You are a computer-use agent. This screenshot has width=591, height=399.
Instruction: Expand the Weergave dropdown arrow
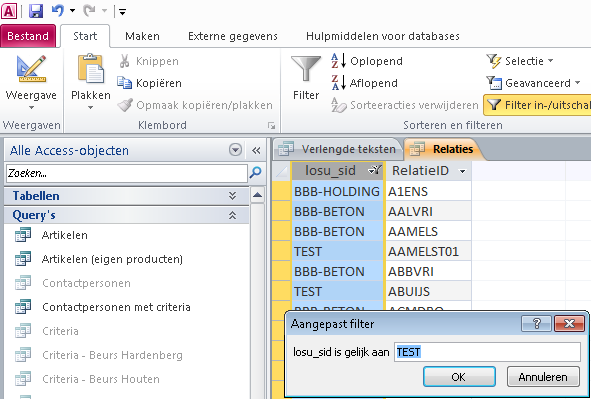(31, 108)
